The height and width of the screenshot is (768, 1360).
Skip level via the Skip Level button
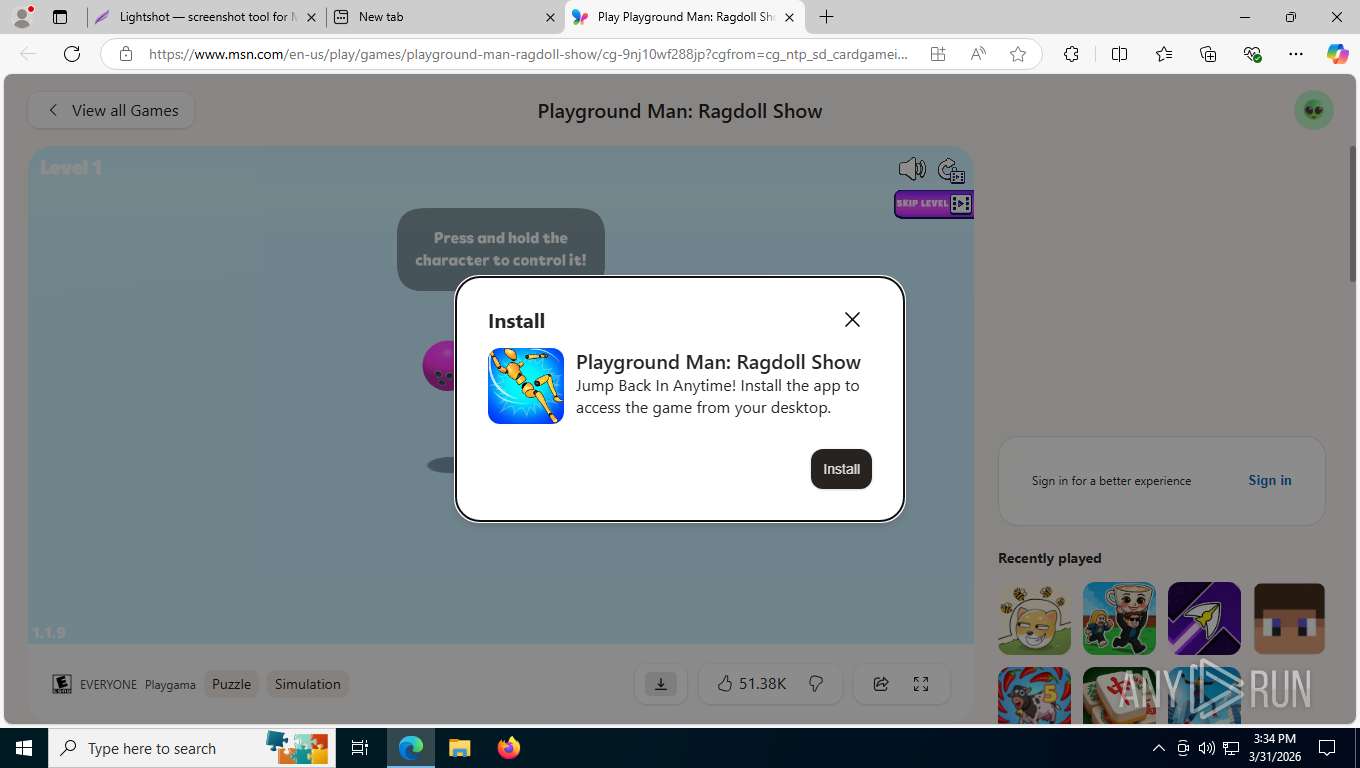pyautogui.click(x=933, y=204)
